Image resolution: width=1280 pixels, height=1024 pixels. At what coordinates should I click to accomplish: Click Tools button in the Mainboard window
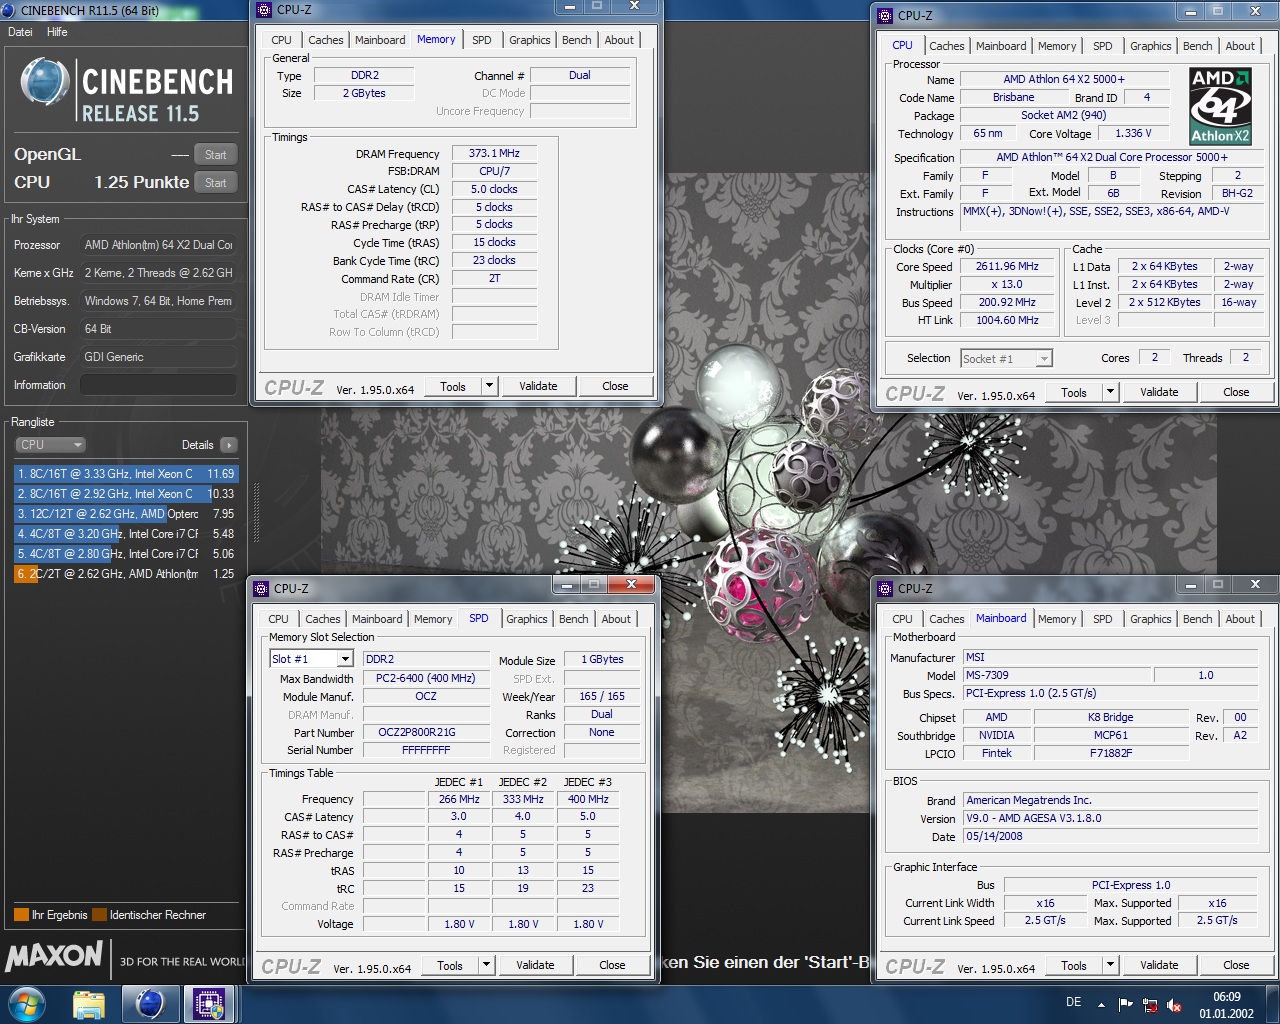click(x=1073, y=965)
